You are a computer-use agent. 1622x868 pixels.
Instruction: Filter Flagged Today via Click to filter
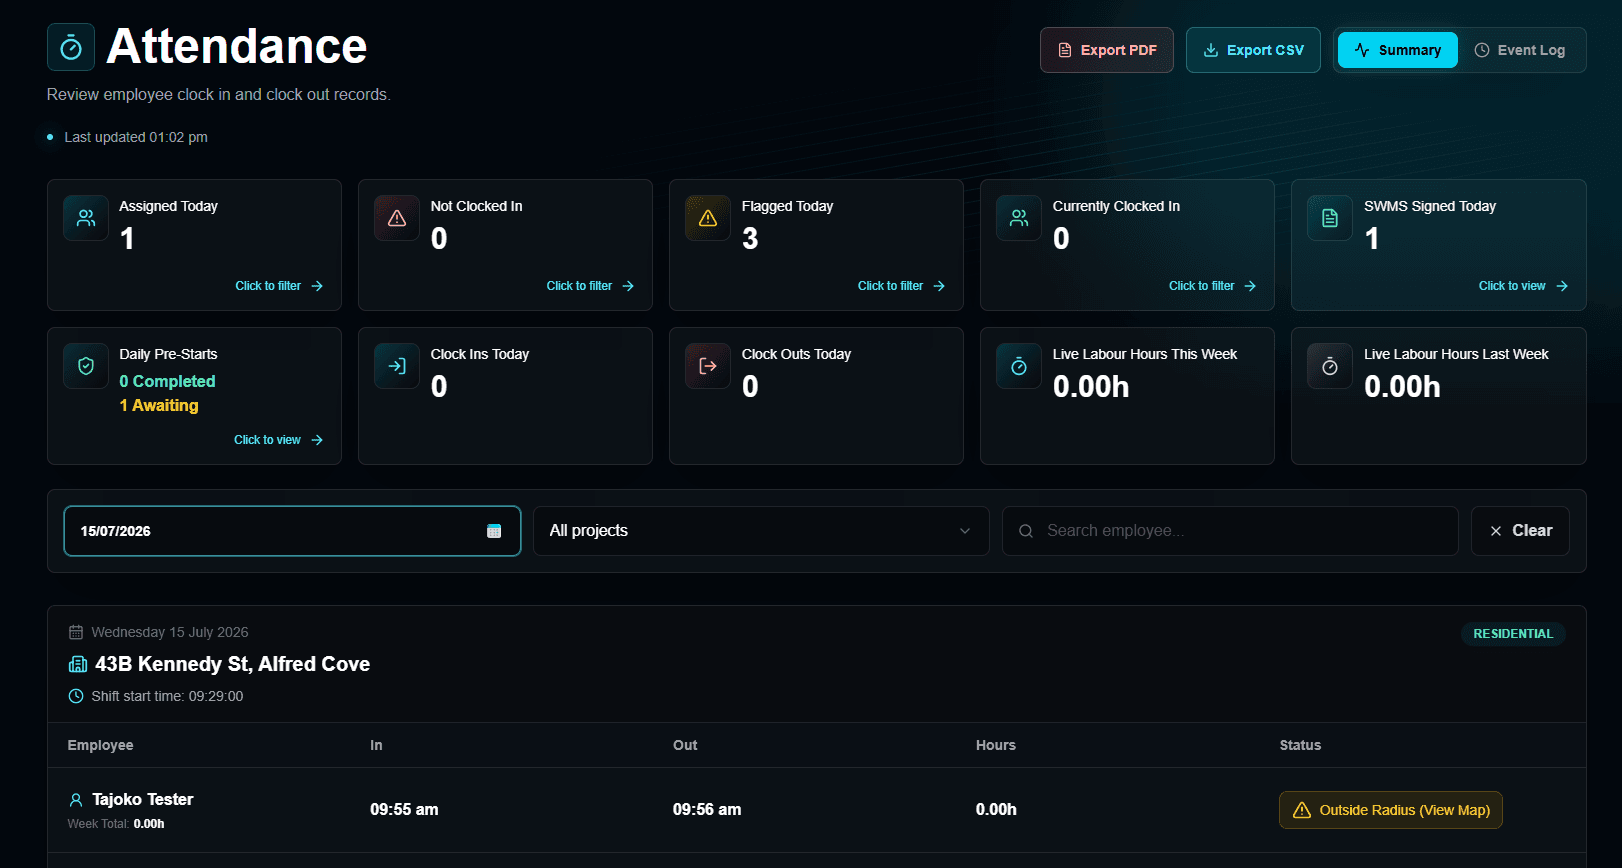click(x=901, y=286)
